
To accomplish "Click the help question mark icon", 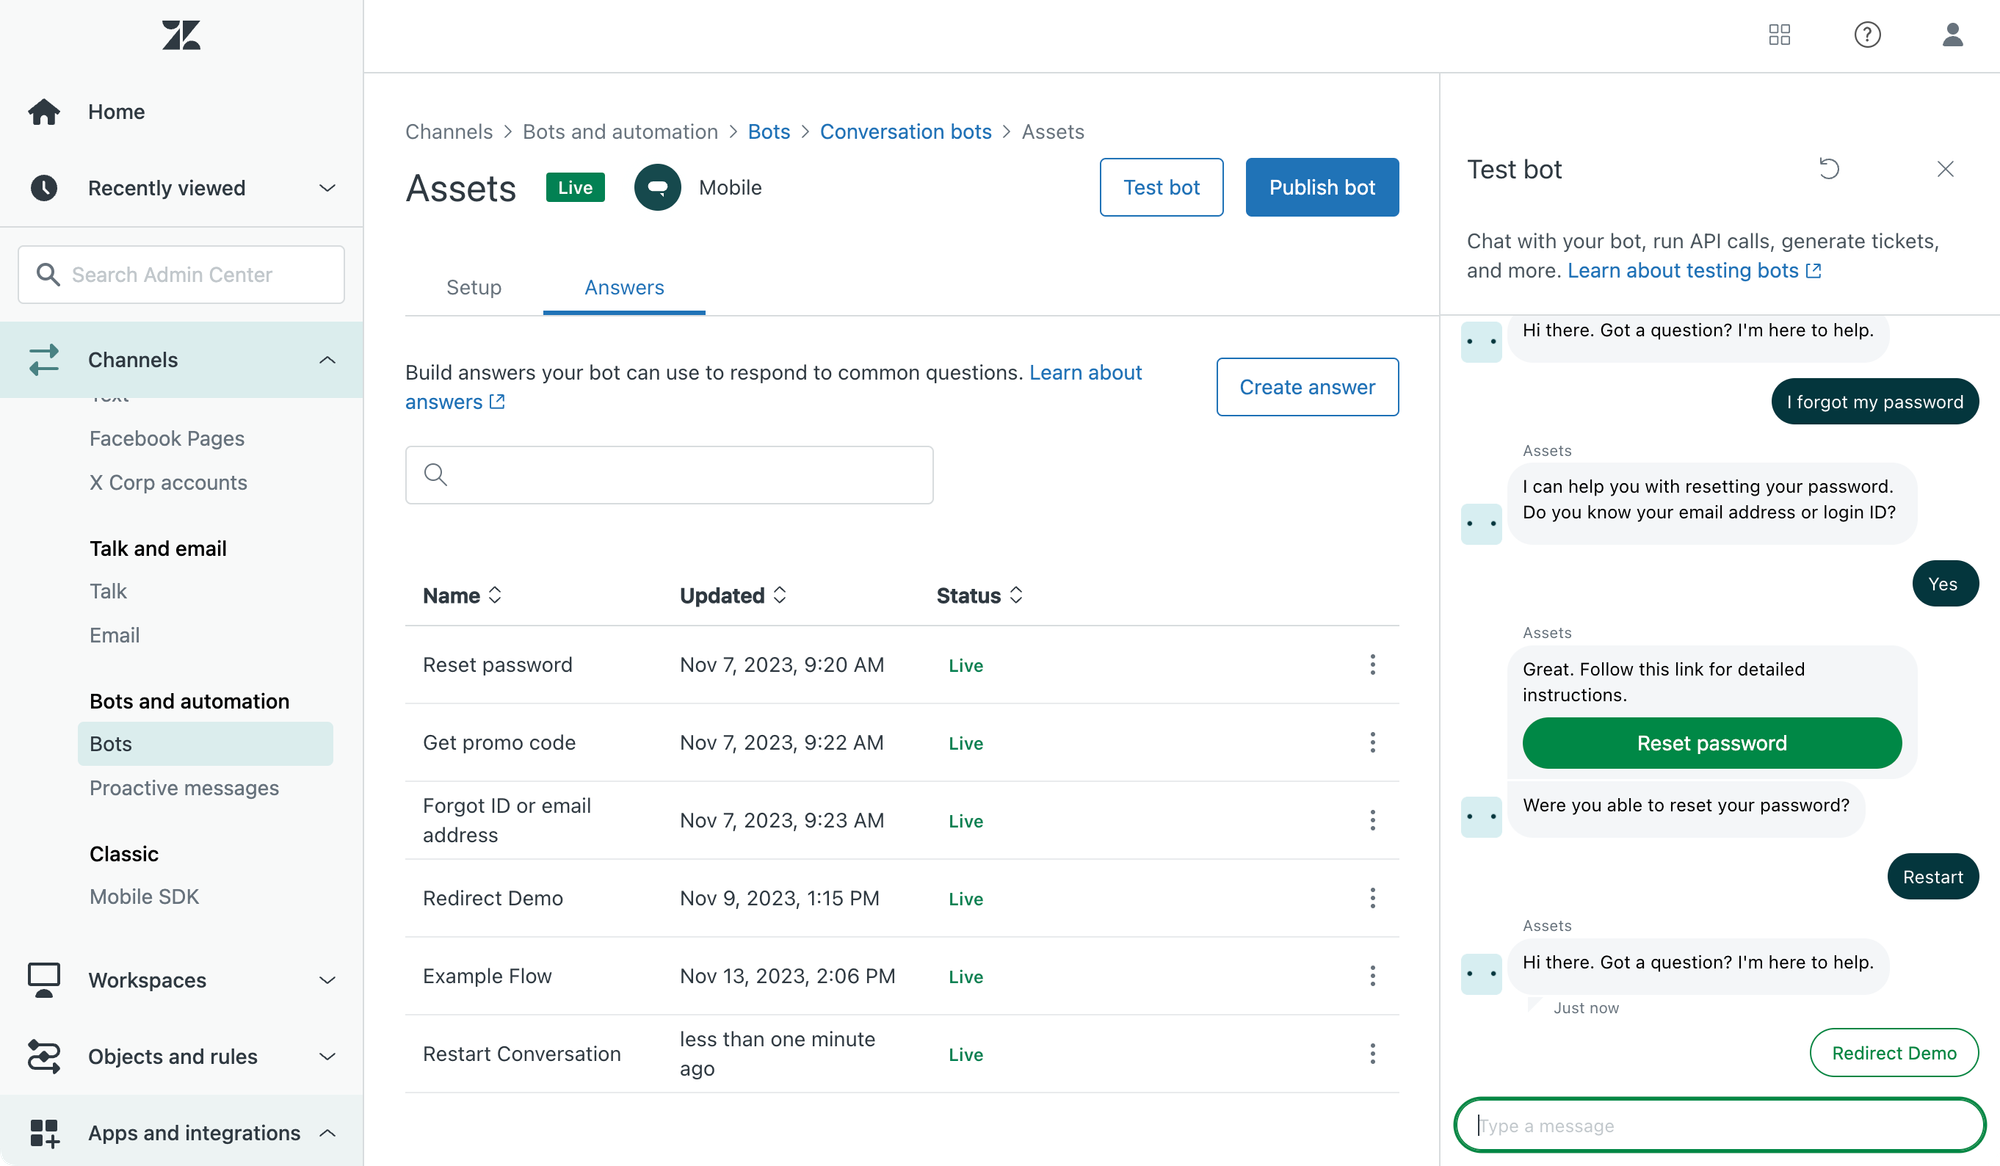I will [1867, 35].
